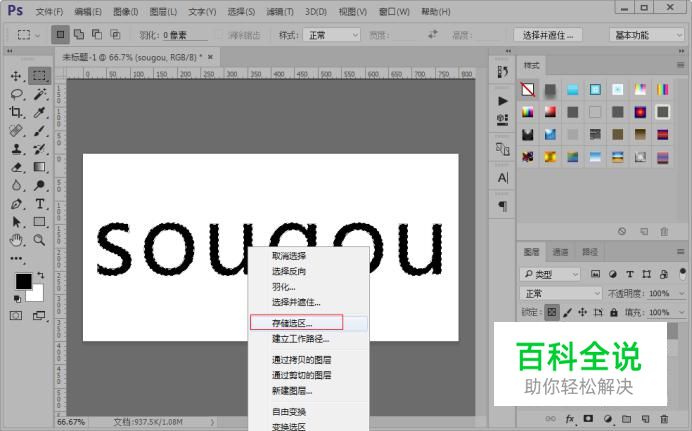Screen dimensions: 692x431
Task: Open the edit toolbar ellipsis menu
Action: coord(16,259)
